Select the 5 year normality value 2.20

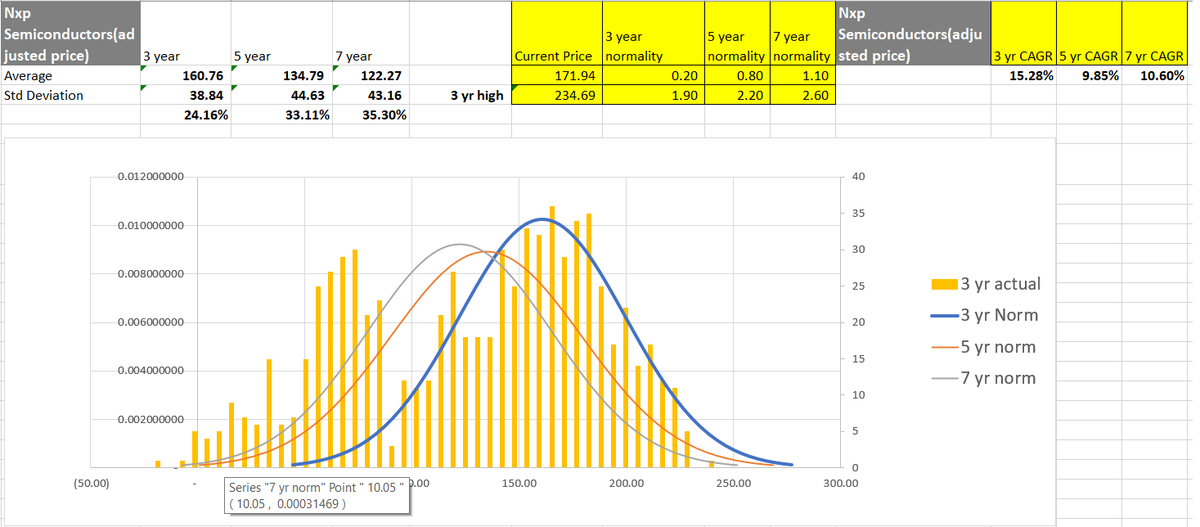737,95
